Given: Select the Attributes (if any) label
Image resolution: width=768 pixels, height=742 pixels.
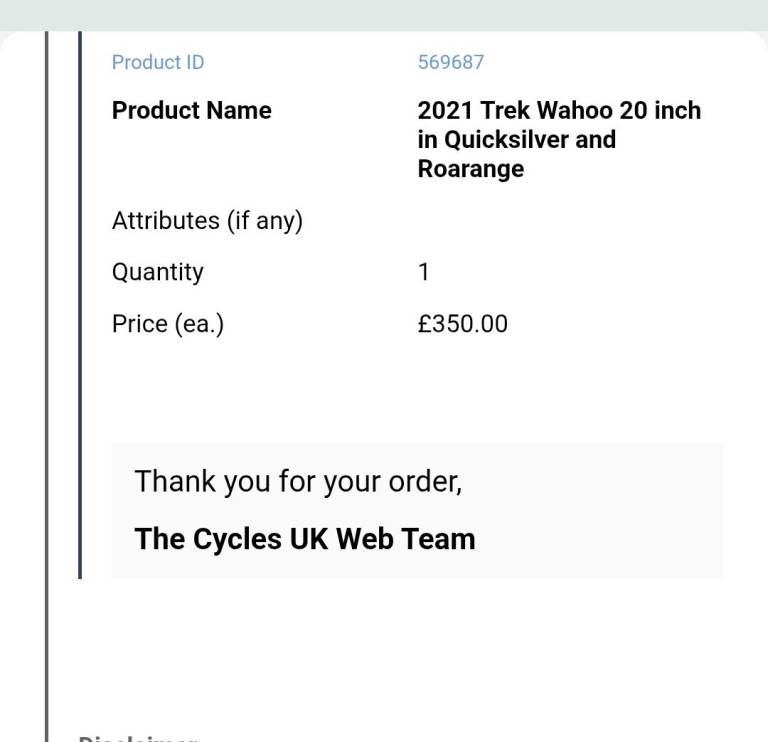Looking at the screenshot, I should point(207,220).
